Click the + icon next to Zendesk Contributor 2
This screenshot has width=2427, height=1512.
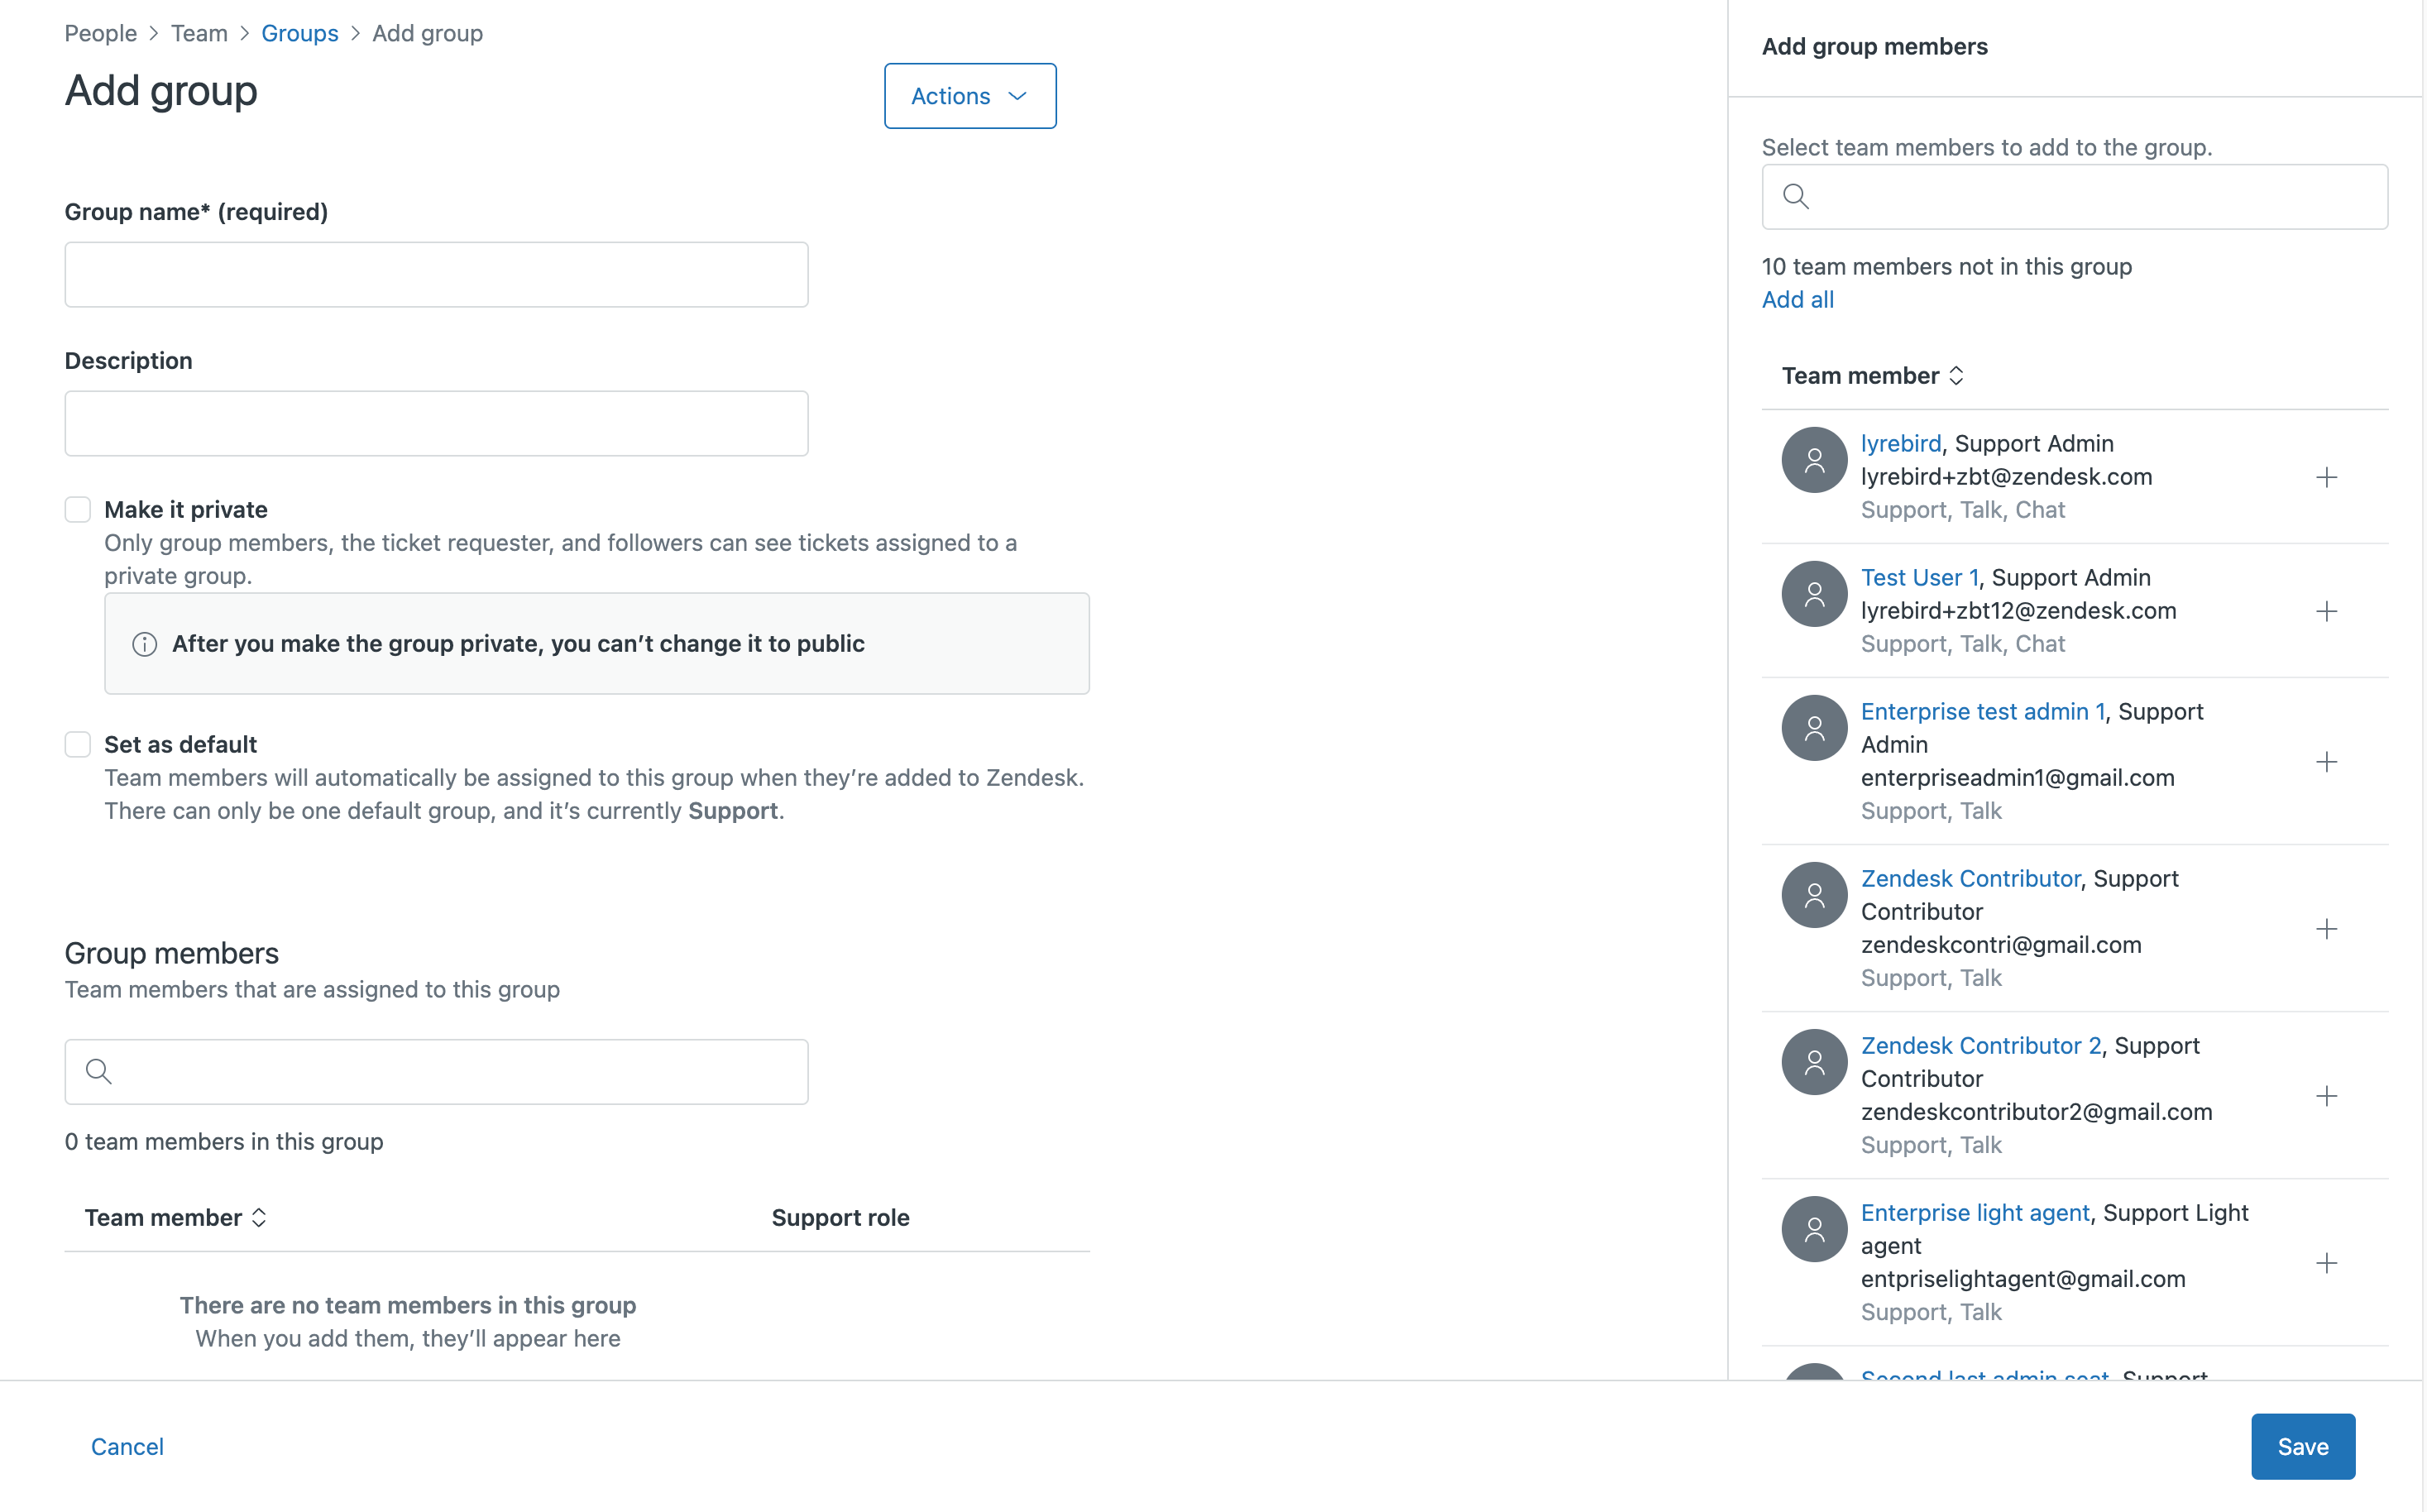pos(2326,1096)
